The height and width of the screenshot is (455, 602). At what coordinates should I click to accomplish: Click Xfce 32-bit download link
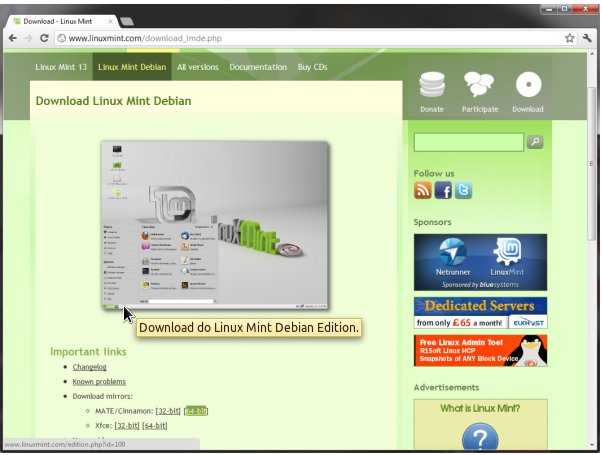click(x=127, y=425)
